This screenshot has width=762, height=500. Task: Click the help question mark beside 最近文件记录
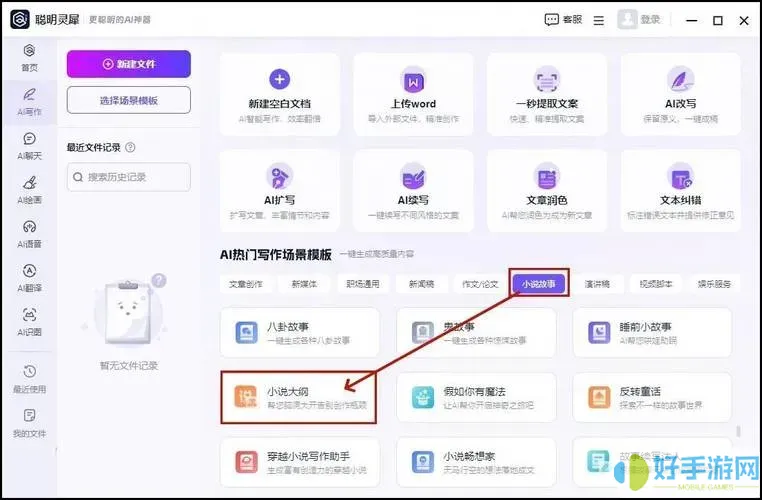(130, 147)
